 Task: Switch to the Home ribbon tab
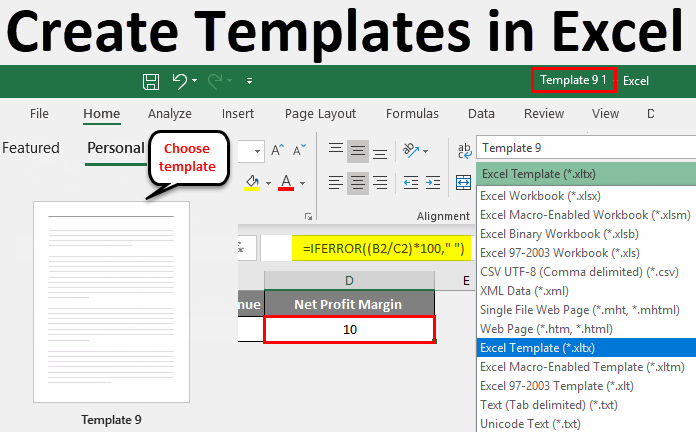[x=102, y=114]
